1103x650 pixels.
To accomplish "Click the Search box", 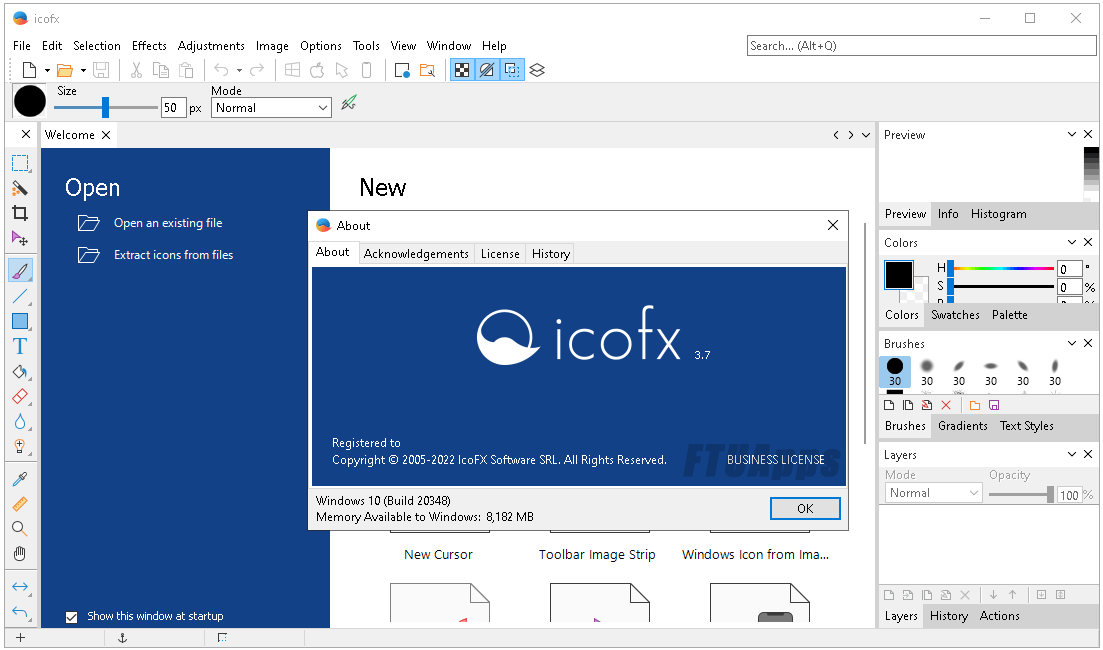I will click(x=921, y=46).
